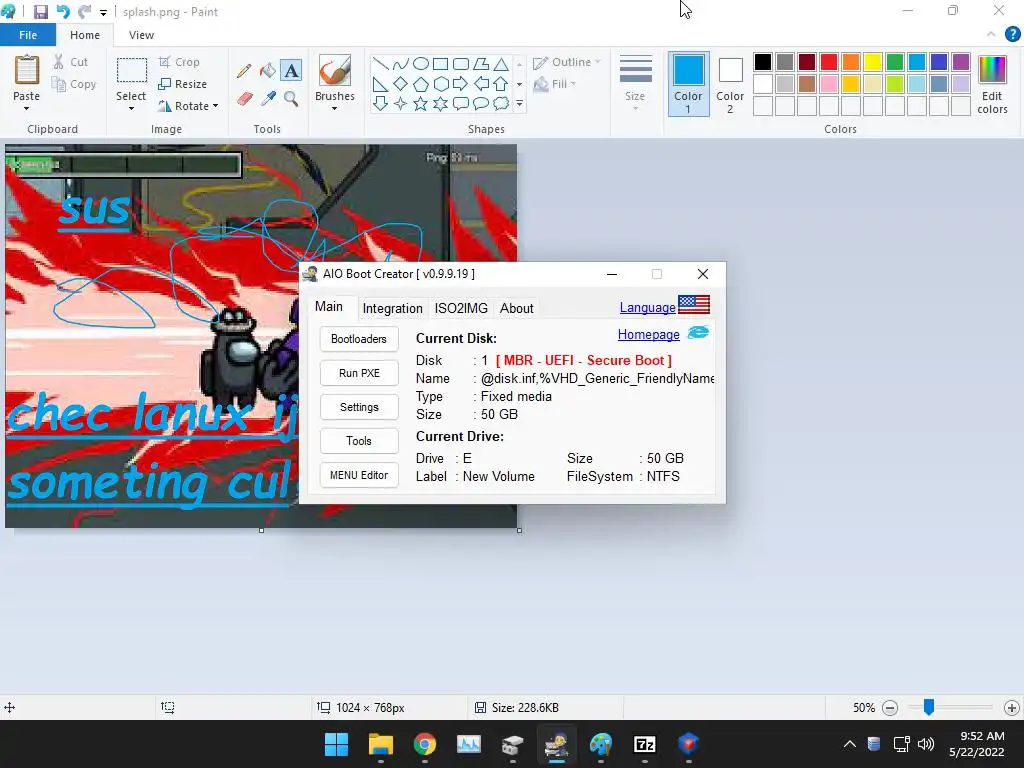The height and width of the screenshot is (768, 1024).
Task: Choose the Diamond shape
Action: pos(400,84)
